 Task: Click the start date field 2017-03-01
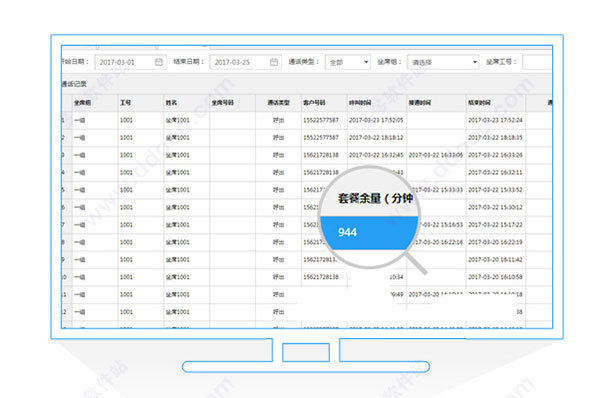pyautogui.click(x=130, y=62)
